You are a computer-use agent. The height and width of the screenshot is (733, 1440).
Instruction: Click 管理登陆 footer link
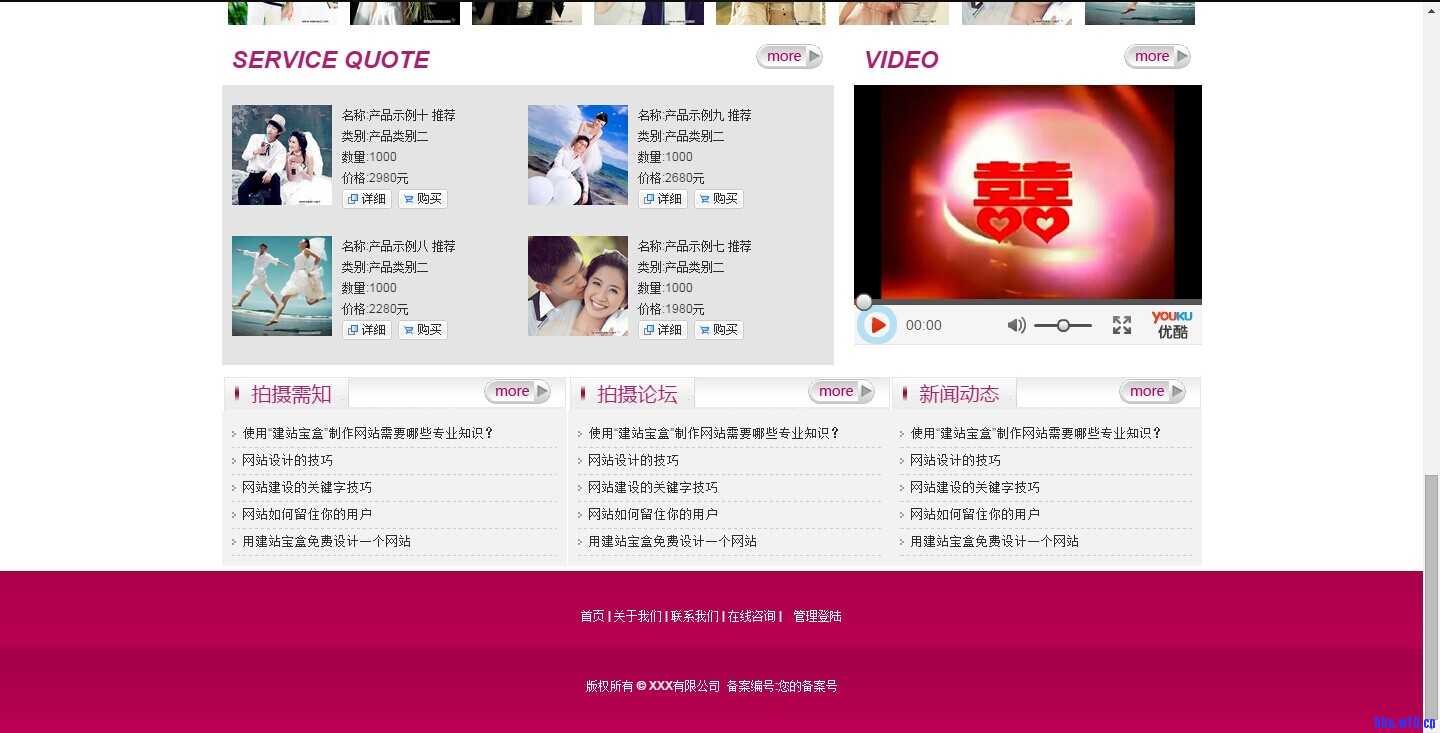817,616
